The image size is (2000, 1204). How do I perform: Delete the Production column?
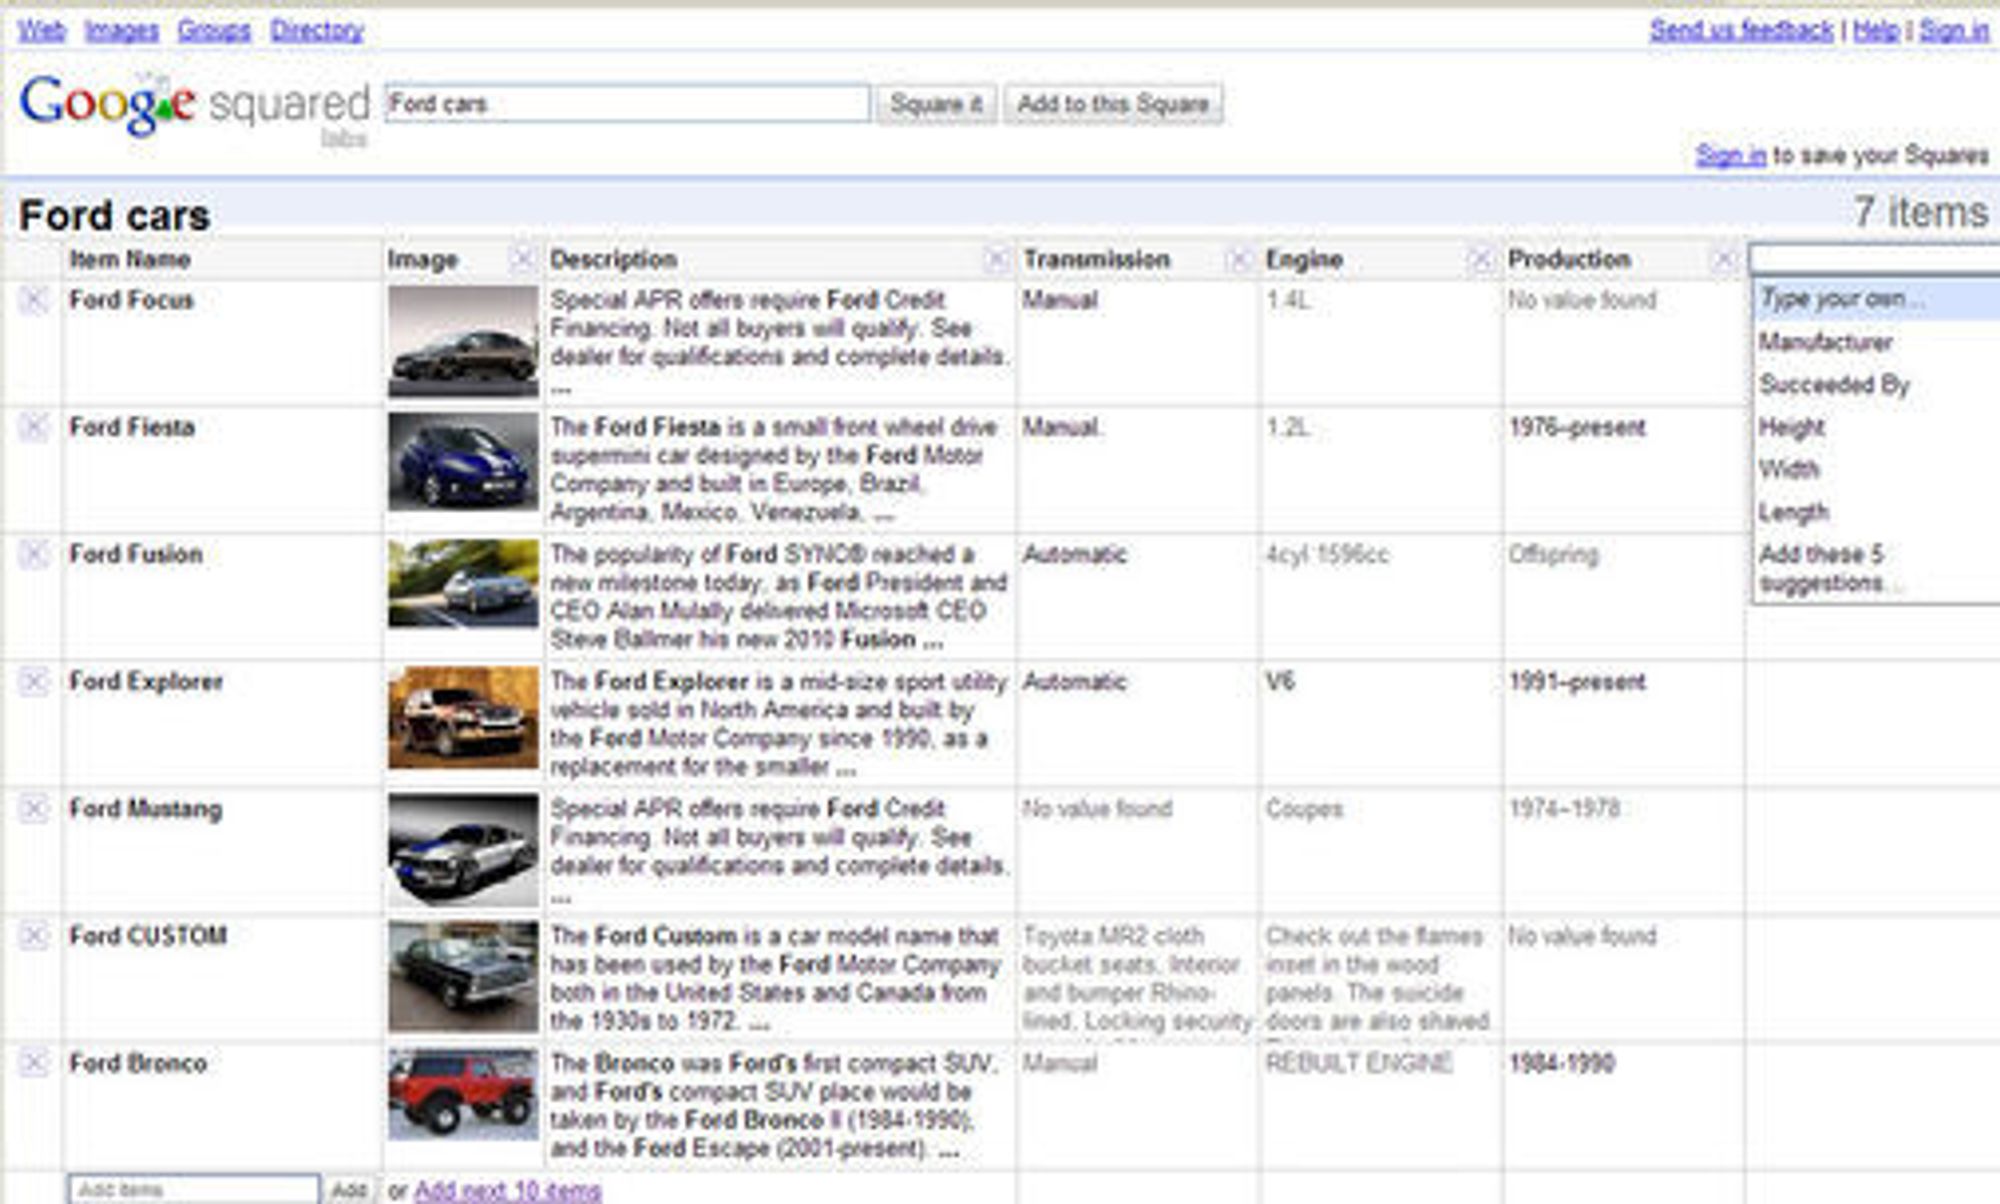coord(1722,260)
